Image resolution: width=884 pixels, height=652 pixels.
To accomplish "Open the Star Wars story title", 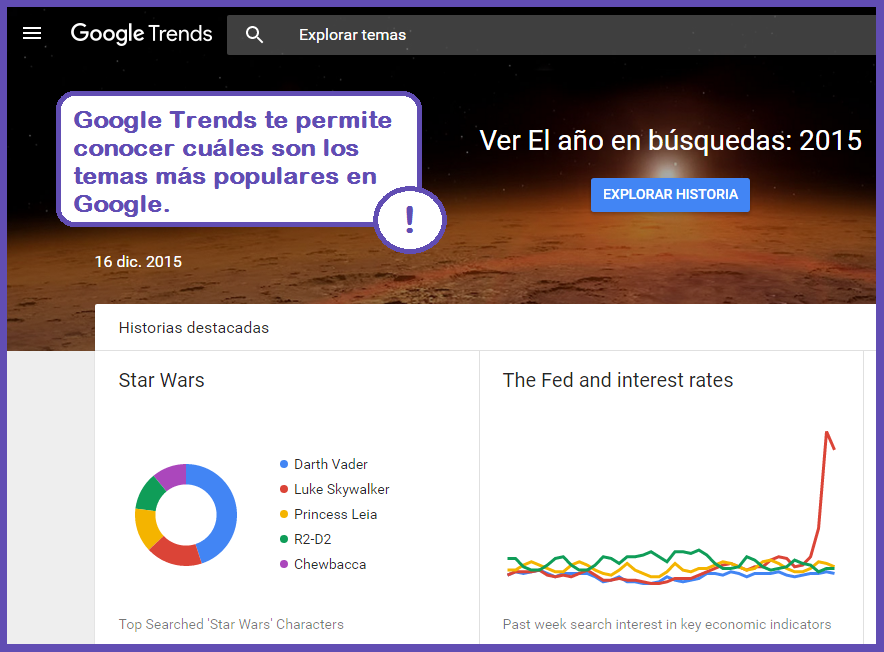I will pyautogui.click(x=161, y=380).
